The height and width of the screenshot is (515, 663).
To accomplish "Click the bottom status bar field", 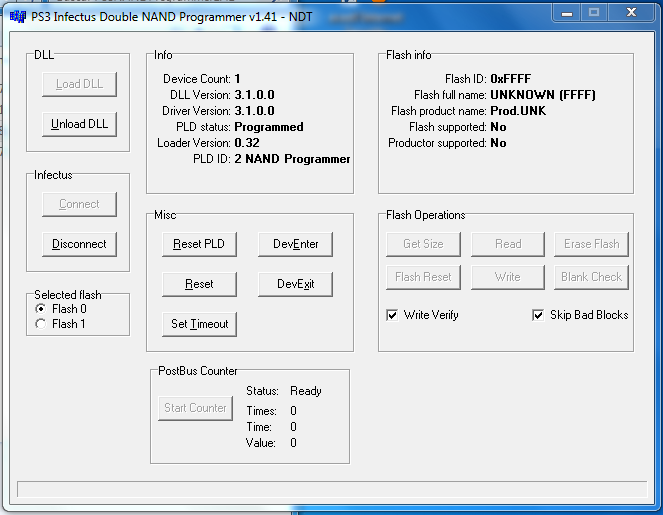I will (x=332, y=489).
